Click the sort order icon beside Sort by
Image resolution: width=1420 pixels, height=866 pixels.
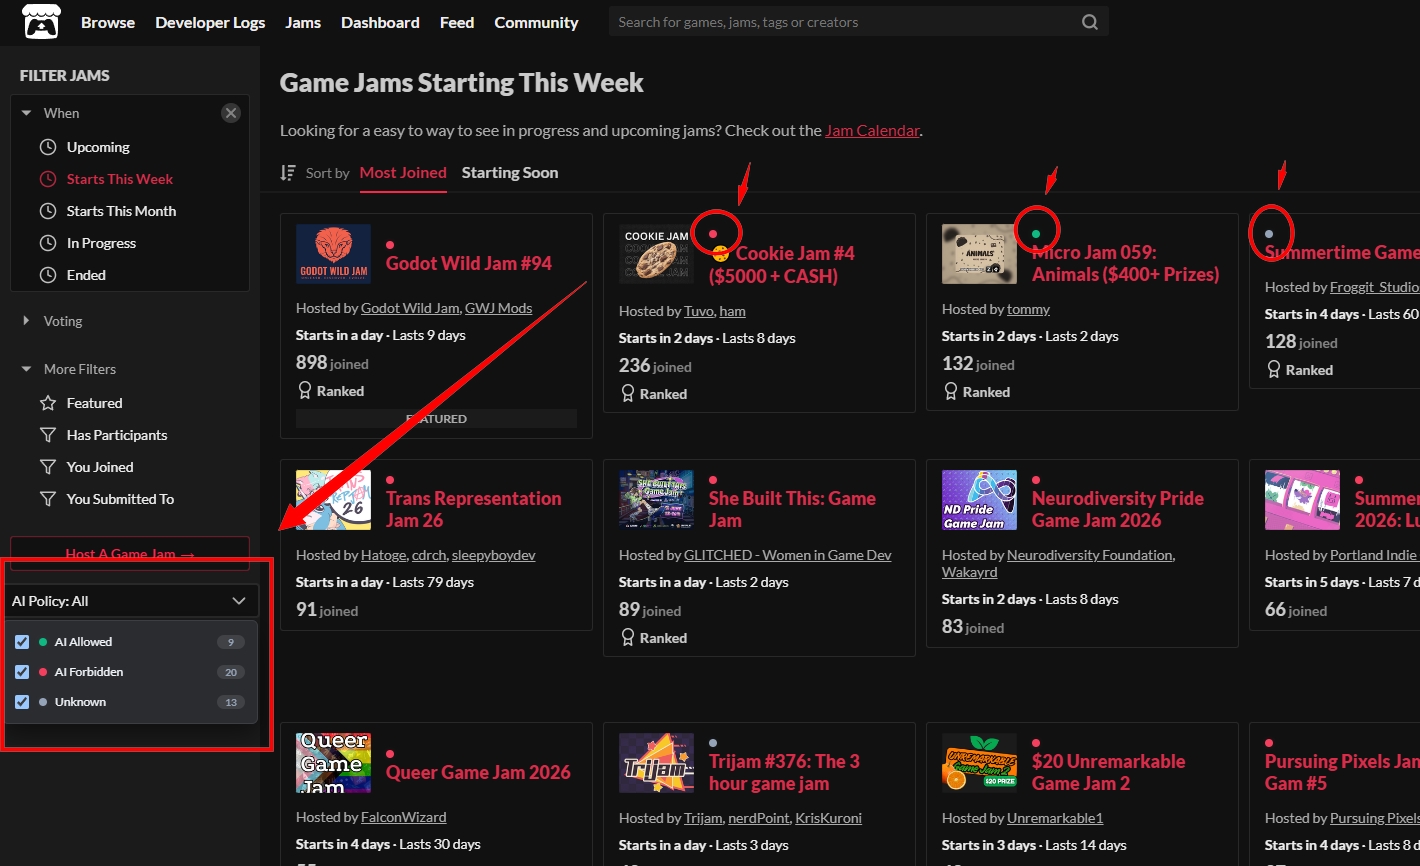click(288, 173)
